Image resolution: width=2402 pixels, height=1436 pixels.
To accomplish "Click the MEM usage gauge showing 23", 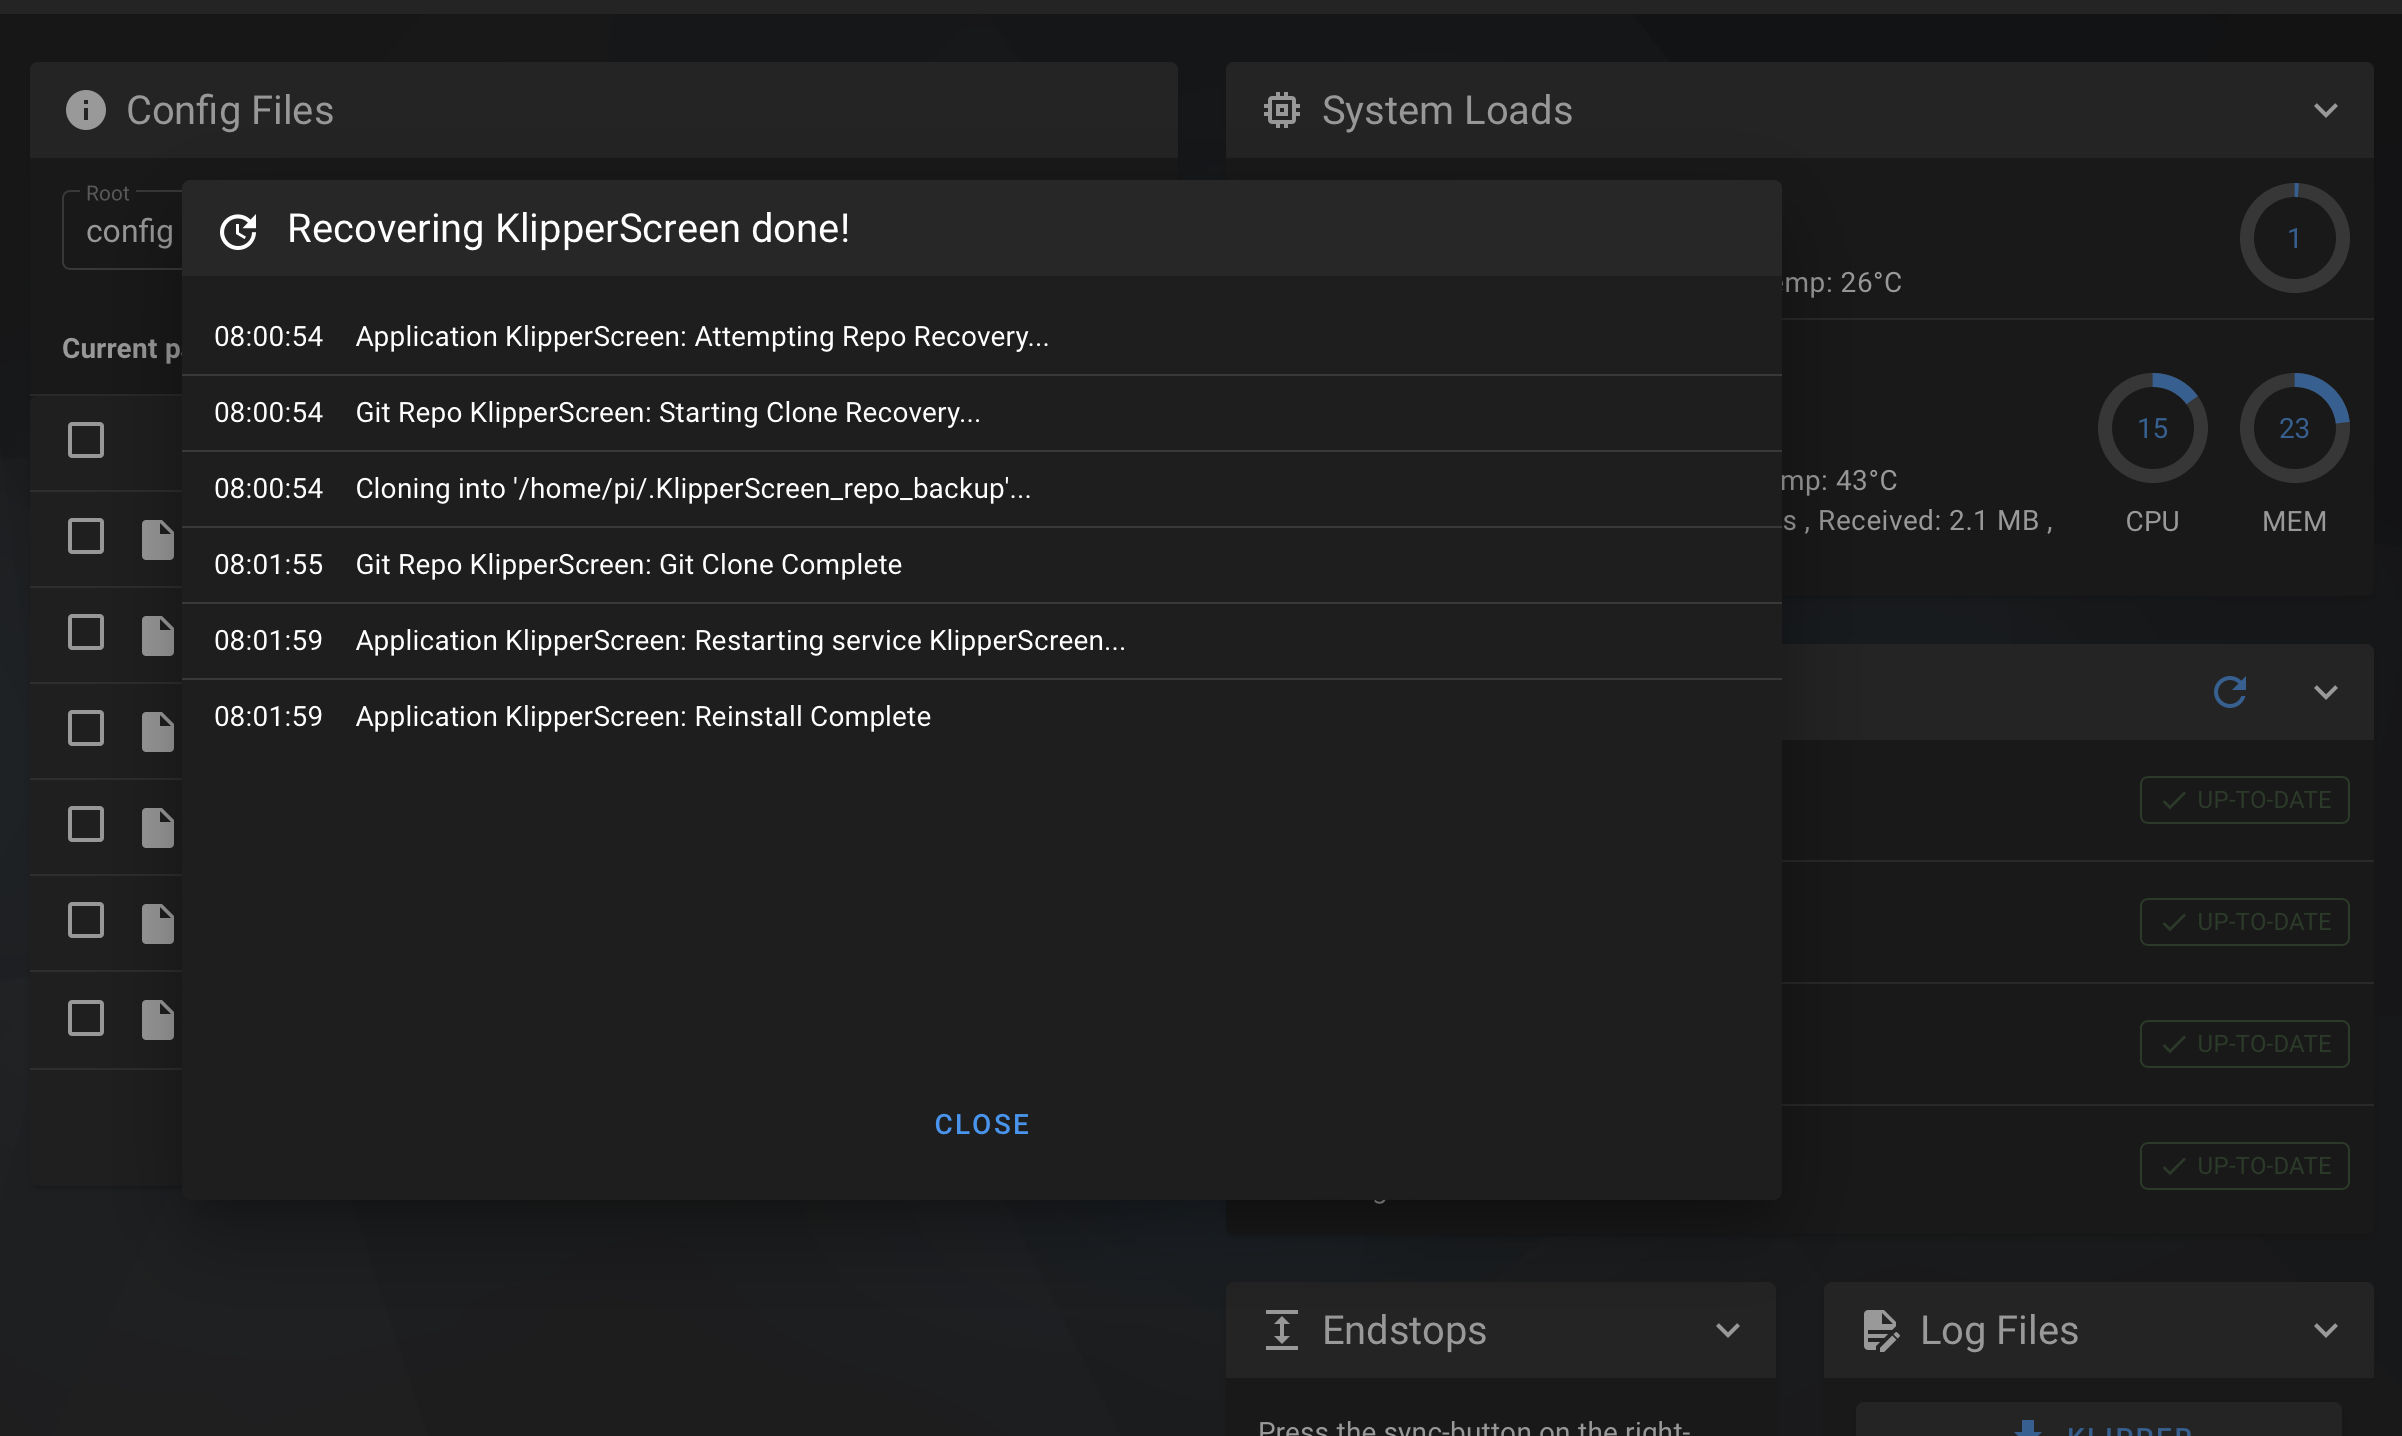I will (x=2294, y=428).
